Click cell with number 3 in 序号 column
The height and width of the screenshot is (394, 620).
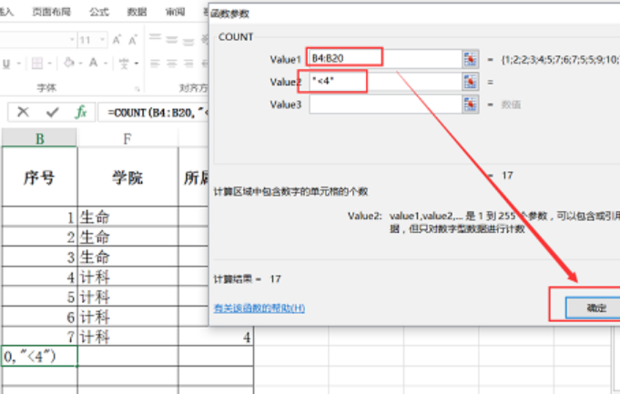40,257
